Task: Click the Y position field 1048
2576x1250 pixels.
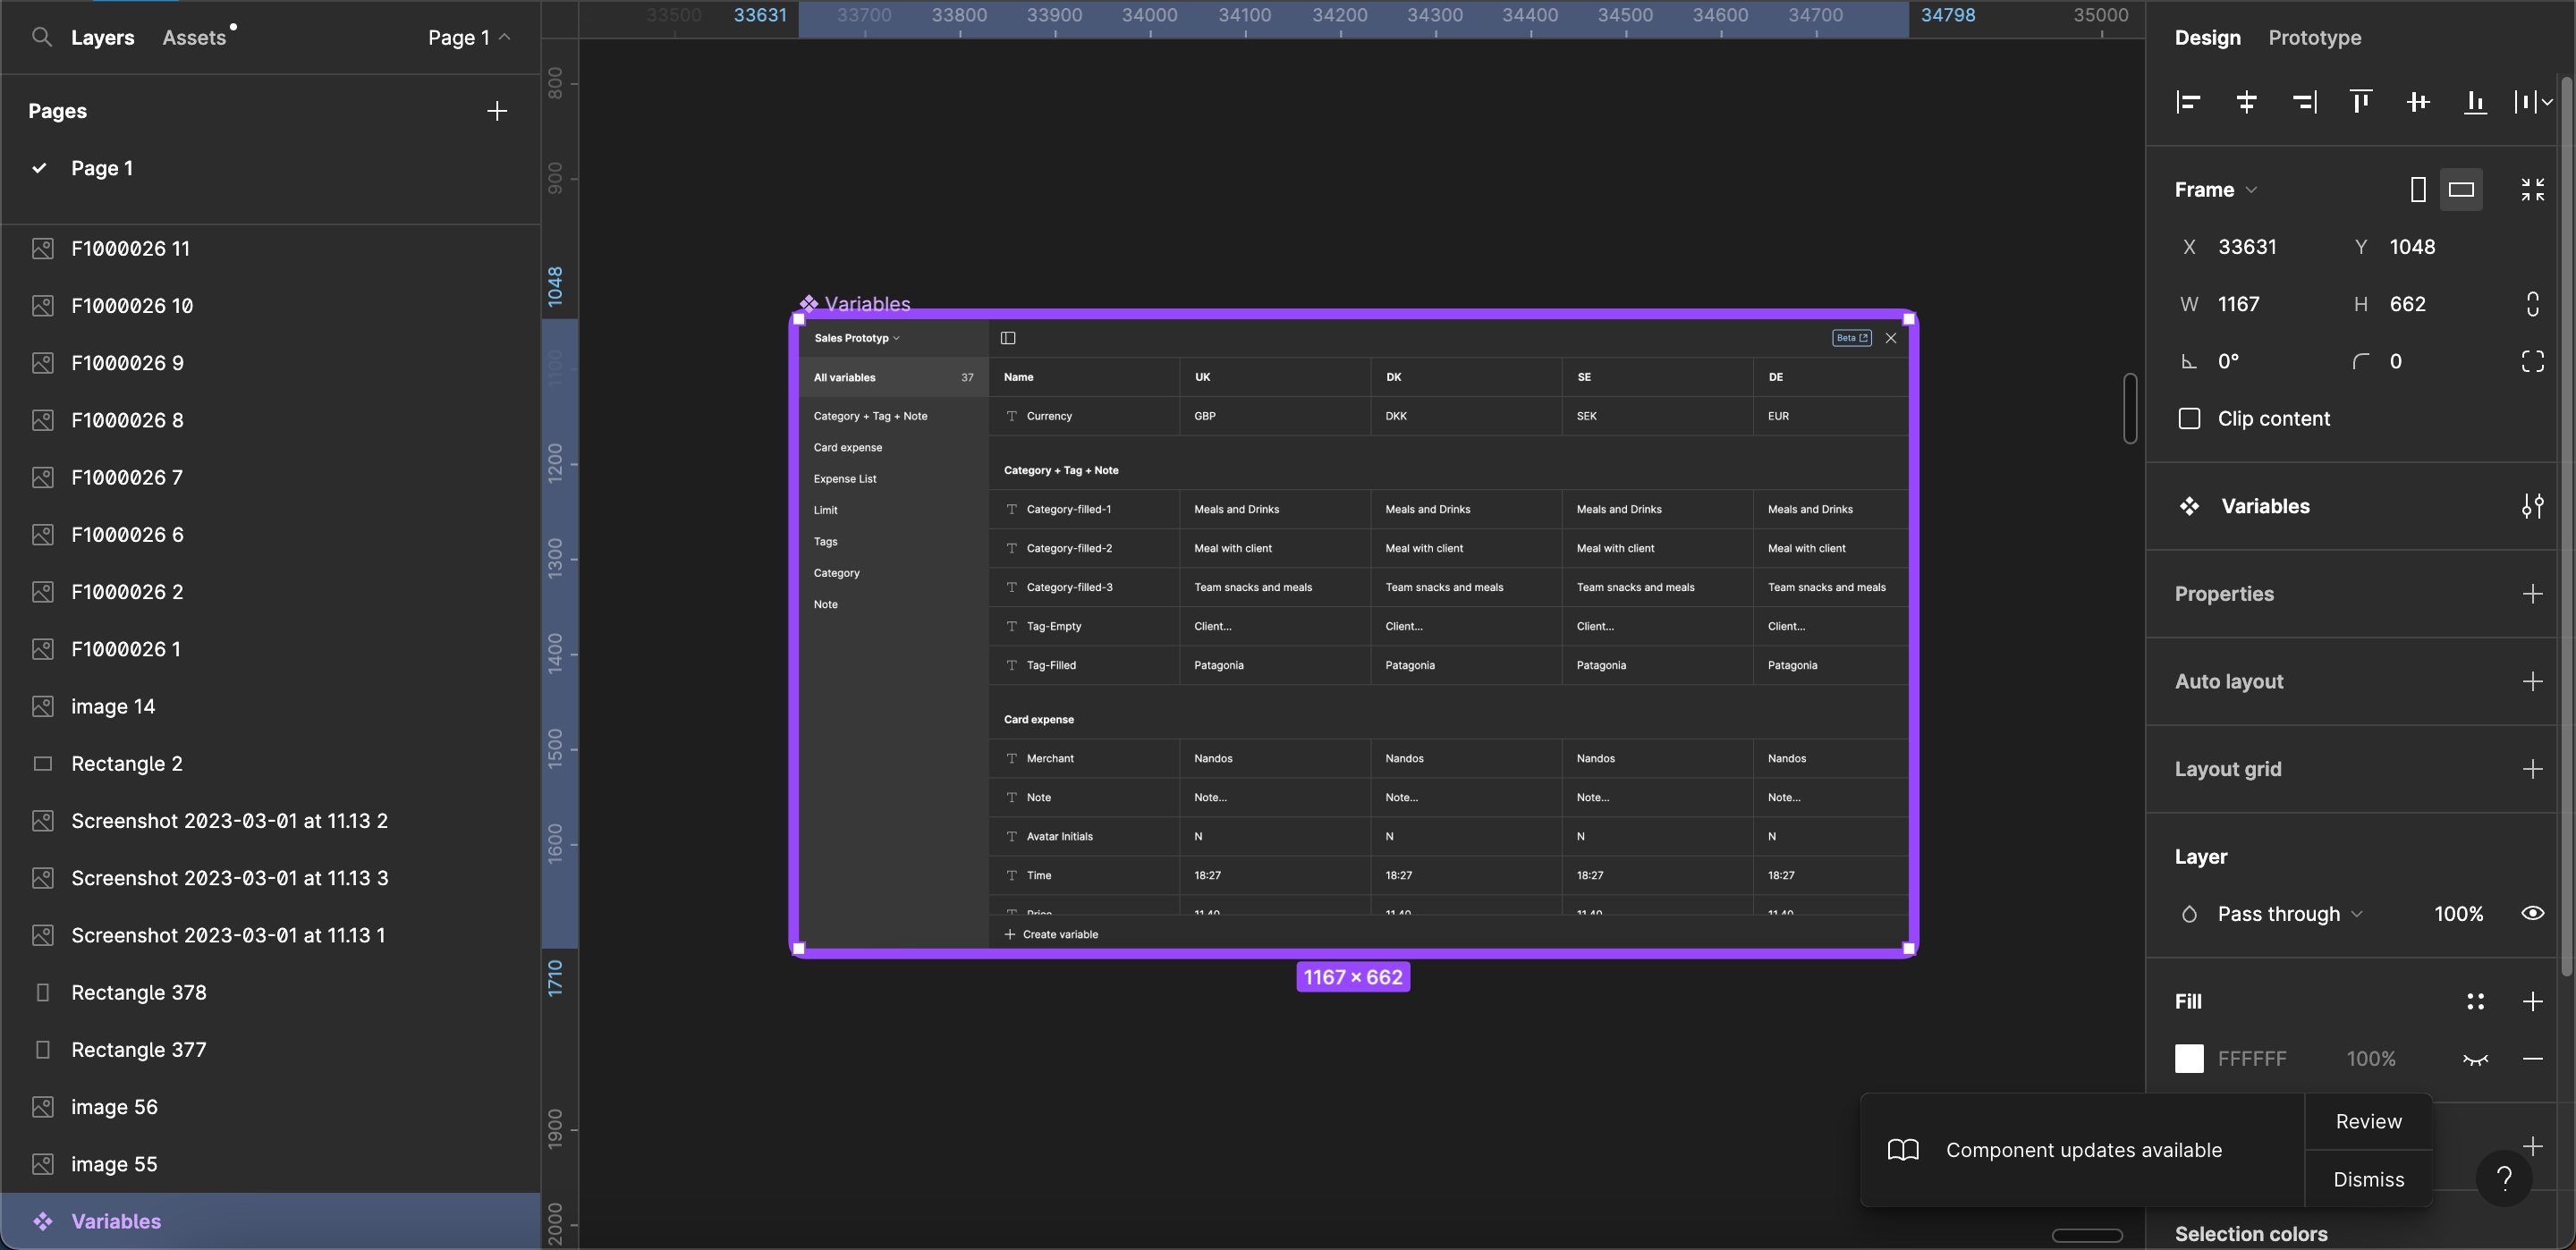Action: pos(2411,247)
